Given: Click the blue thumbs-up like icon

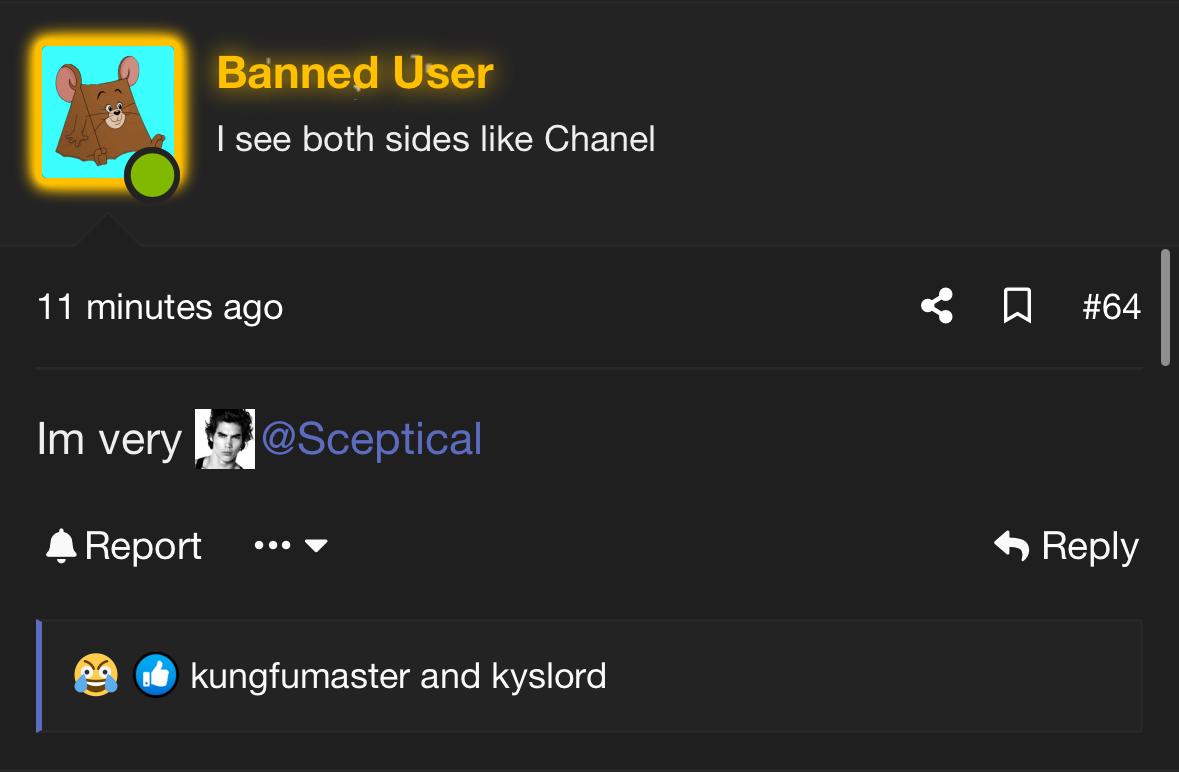Looking at the screenshot, I should [x=156, y=676].
